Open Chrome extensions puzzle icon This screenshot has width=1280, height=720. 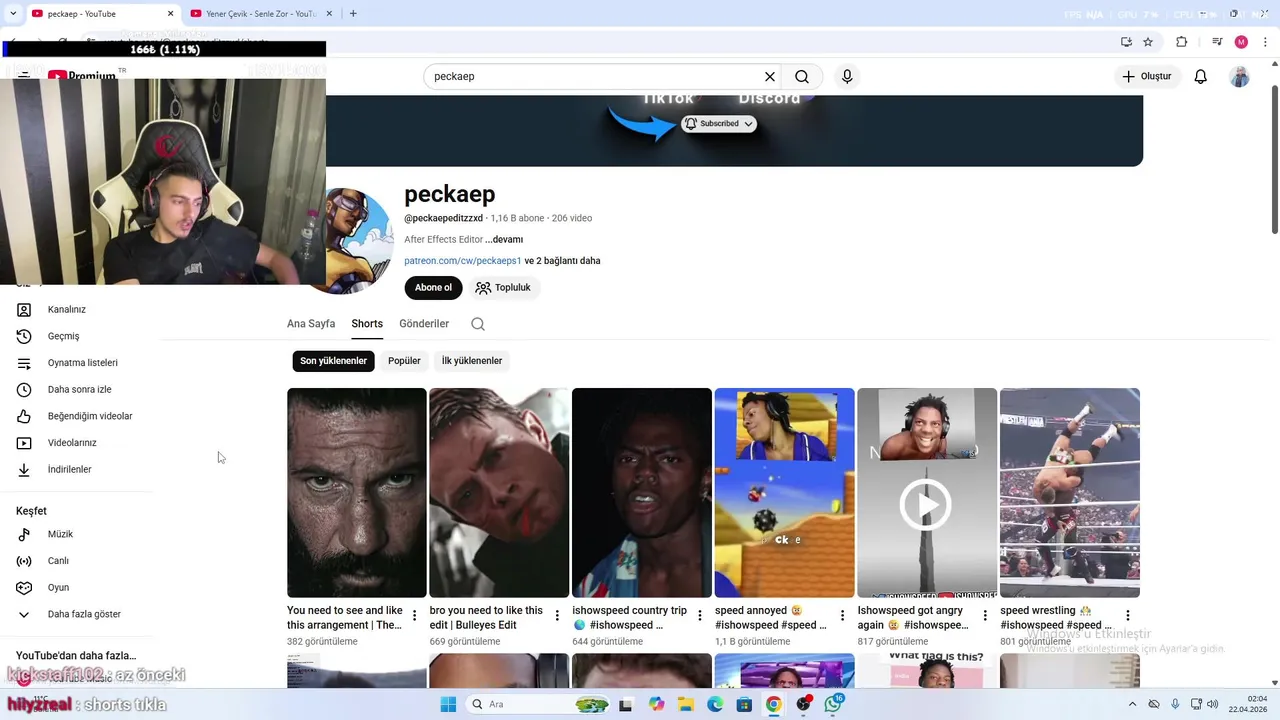1181,42
